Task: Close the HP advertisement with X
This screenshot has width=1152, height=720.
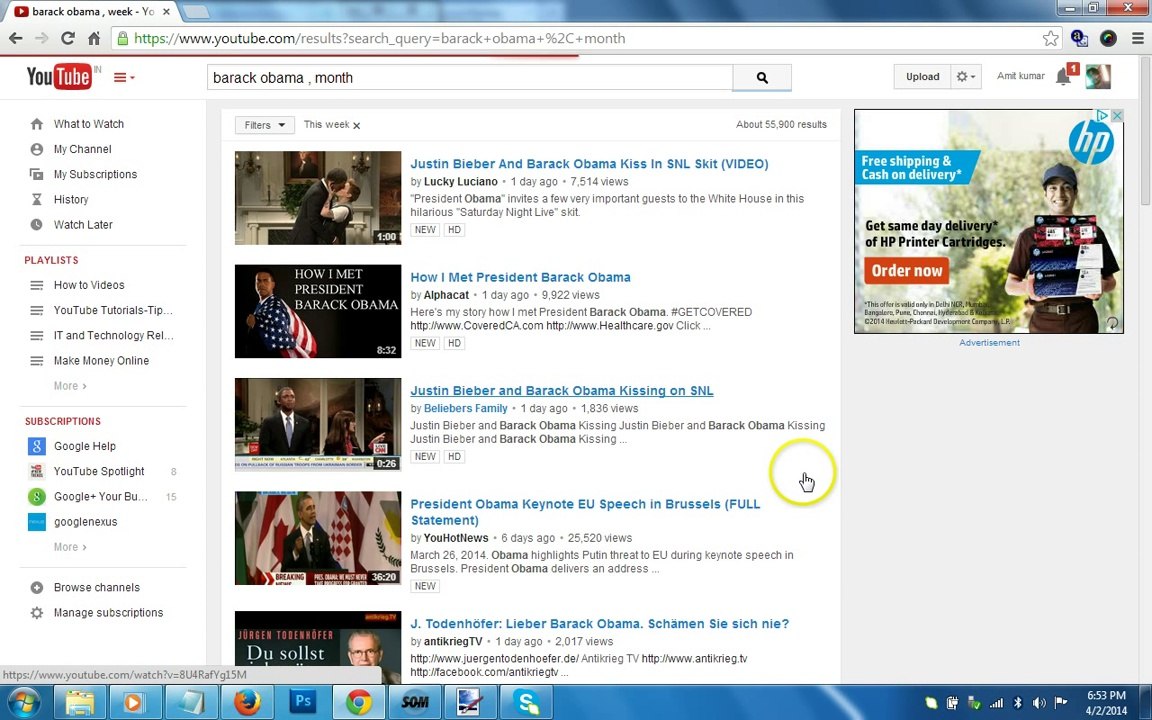Action: [x=1117, y=116]
